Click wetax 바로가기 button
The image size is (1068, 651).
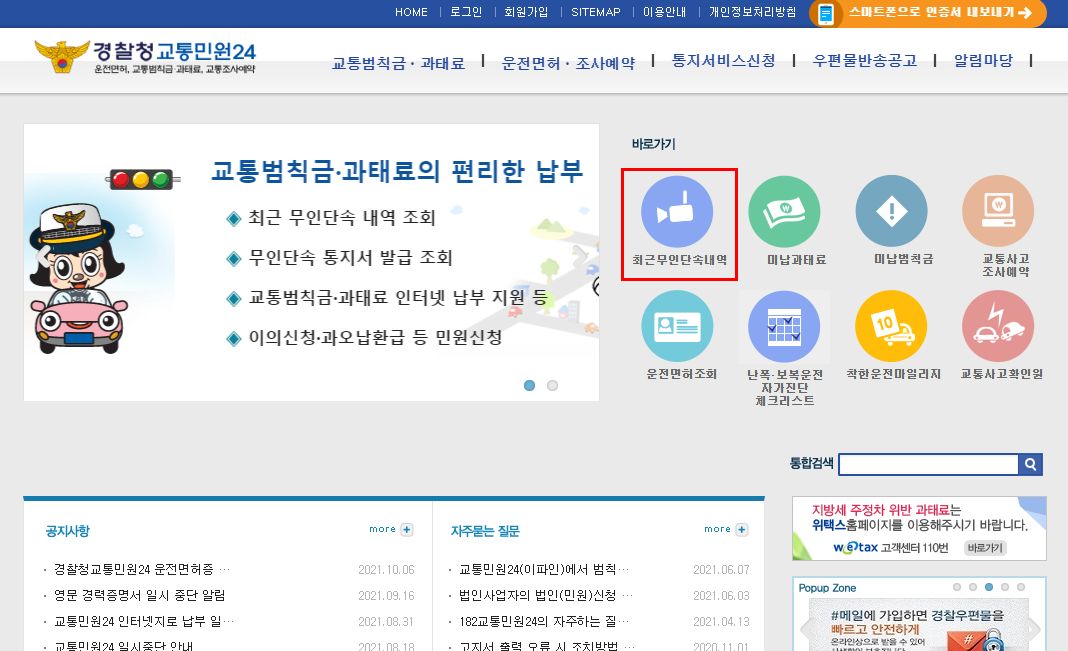(x=985, y=548)
